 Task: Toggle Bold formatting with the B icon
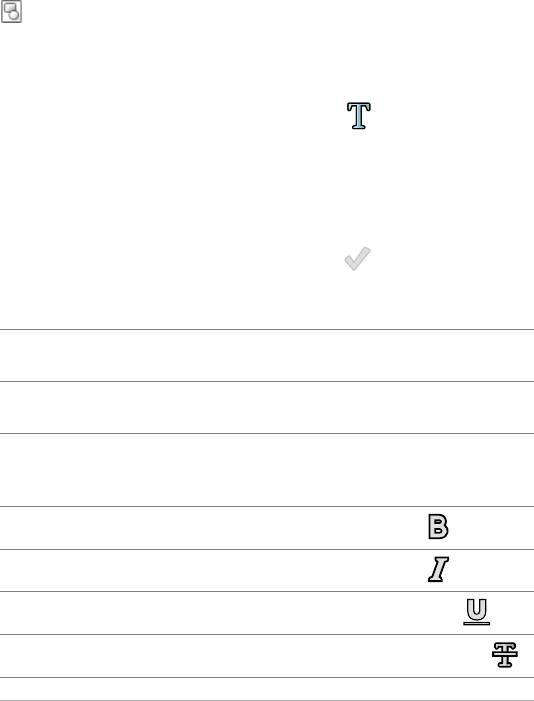point(438,527)
